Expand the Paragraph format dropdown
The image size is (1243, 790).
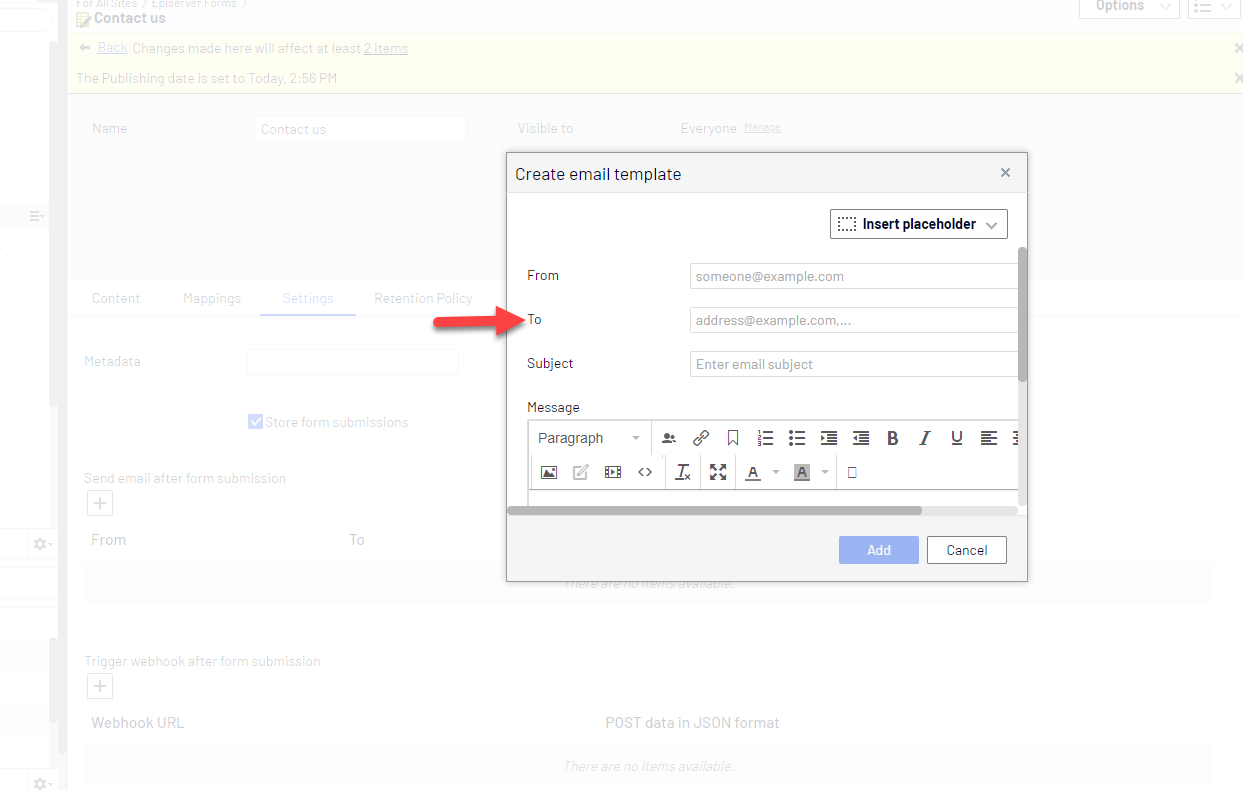589,438
